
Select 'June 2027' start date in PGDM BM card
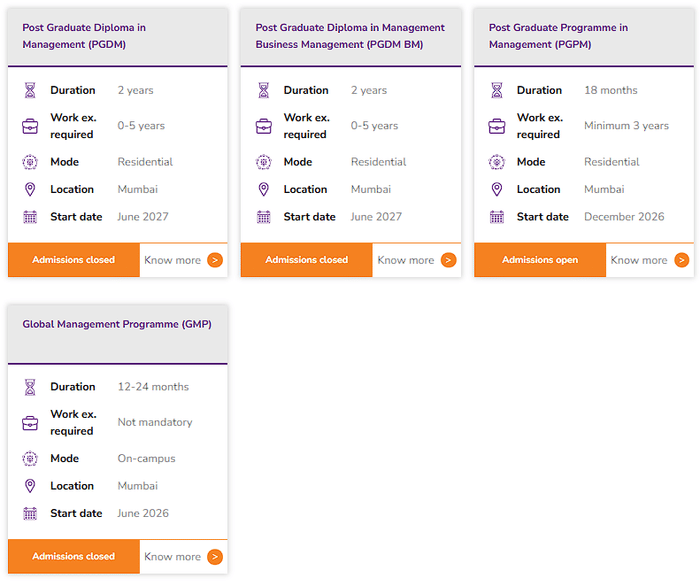click(376, 217)
